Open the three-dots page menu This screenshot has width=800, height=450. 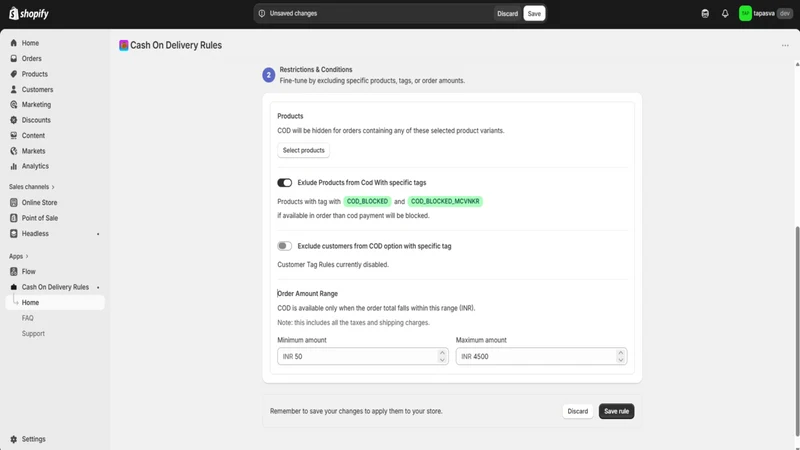pyautogui.click(x=785, y=45)
